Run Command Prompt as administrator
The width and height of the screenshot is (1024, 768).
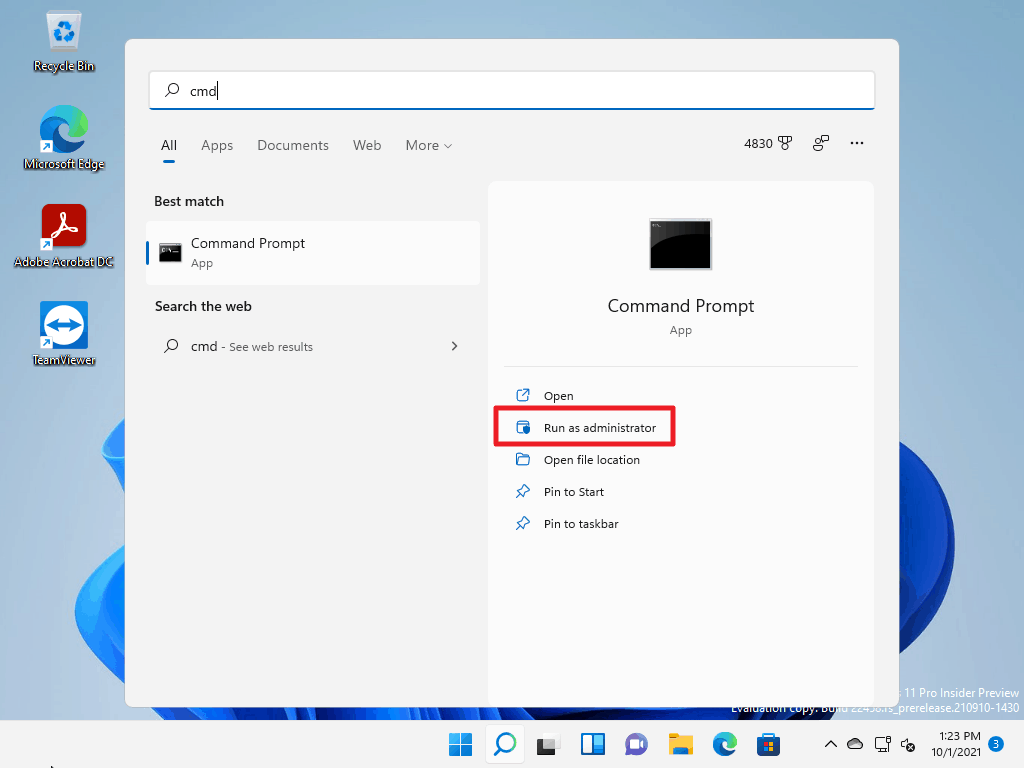click(x=585, y=426)
